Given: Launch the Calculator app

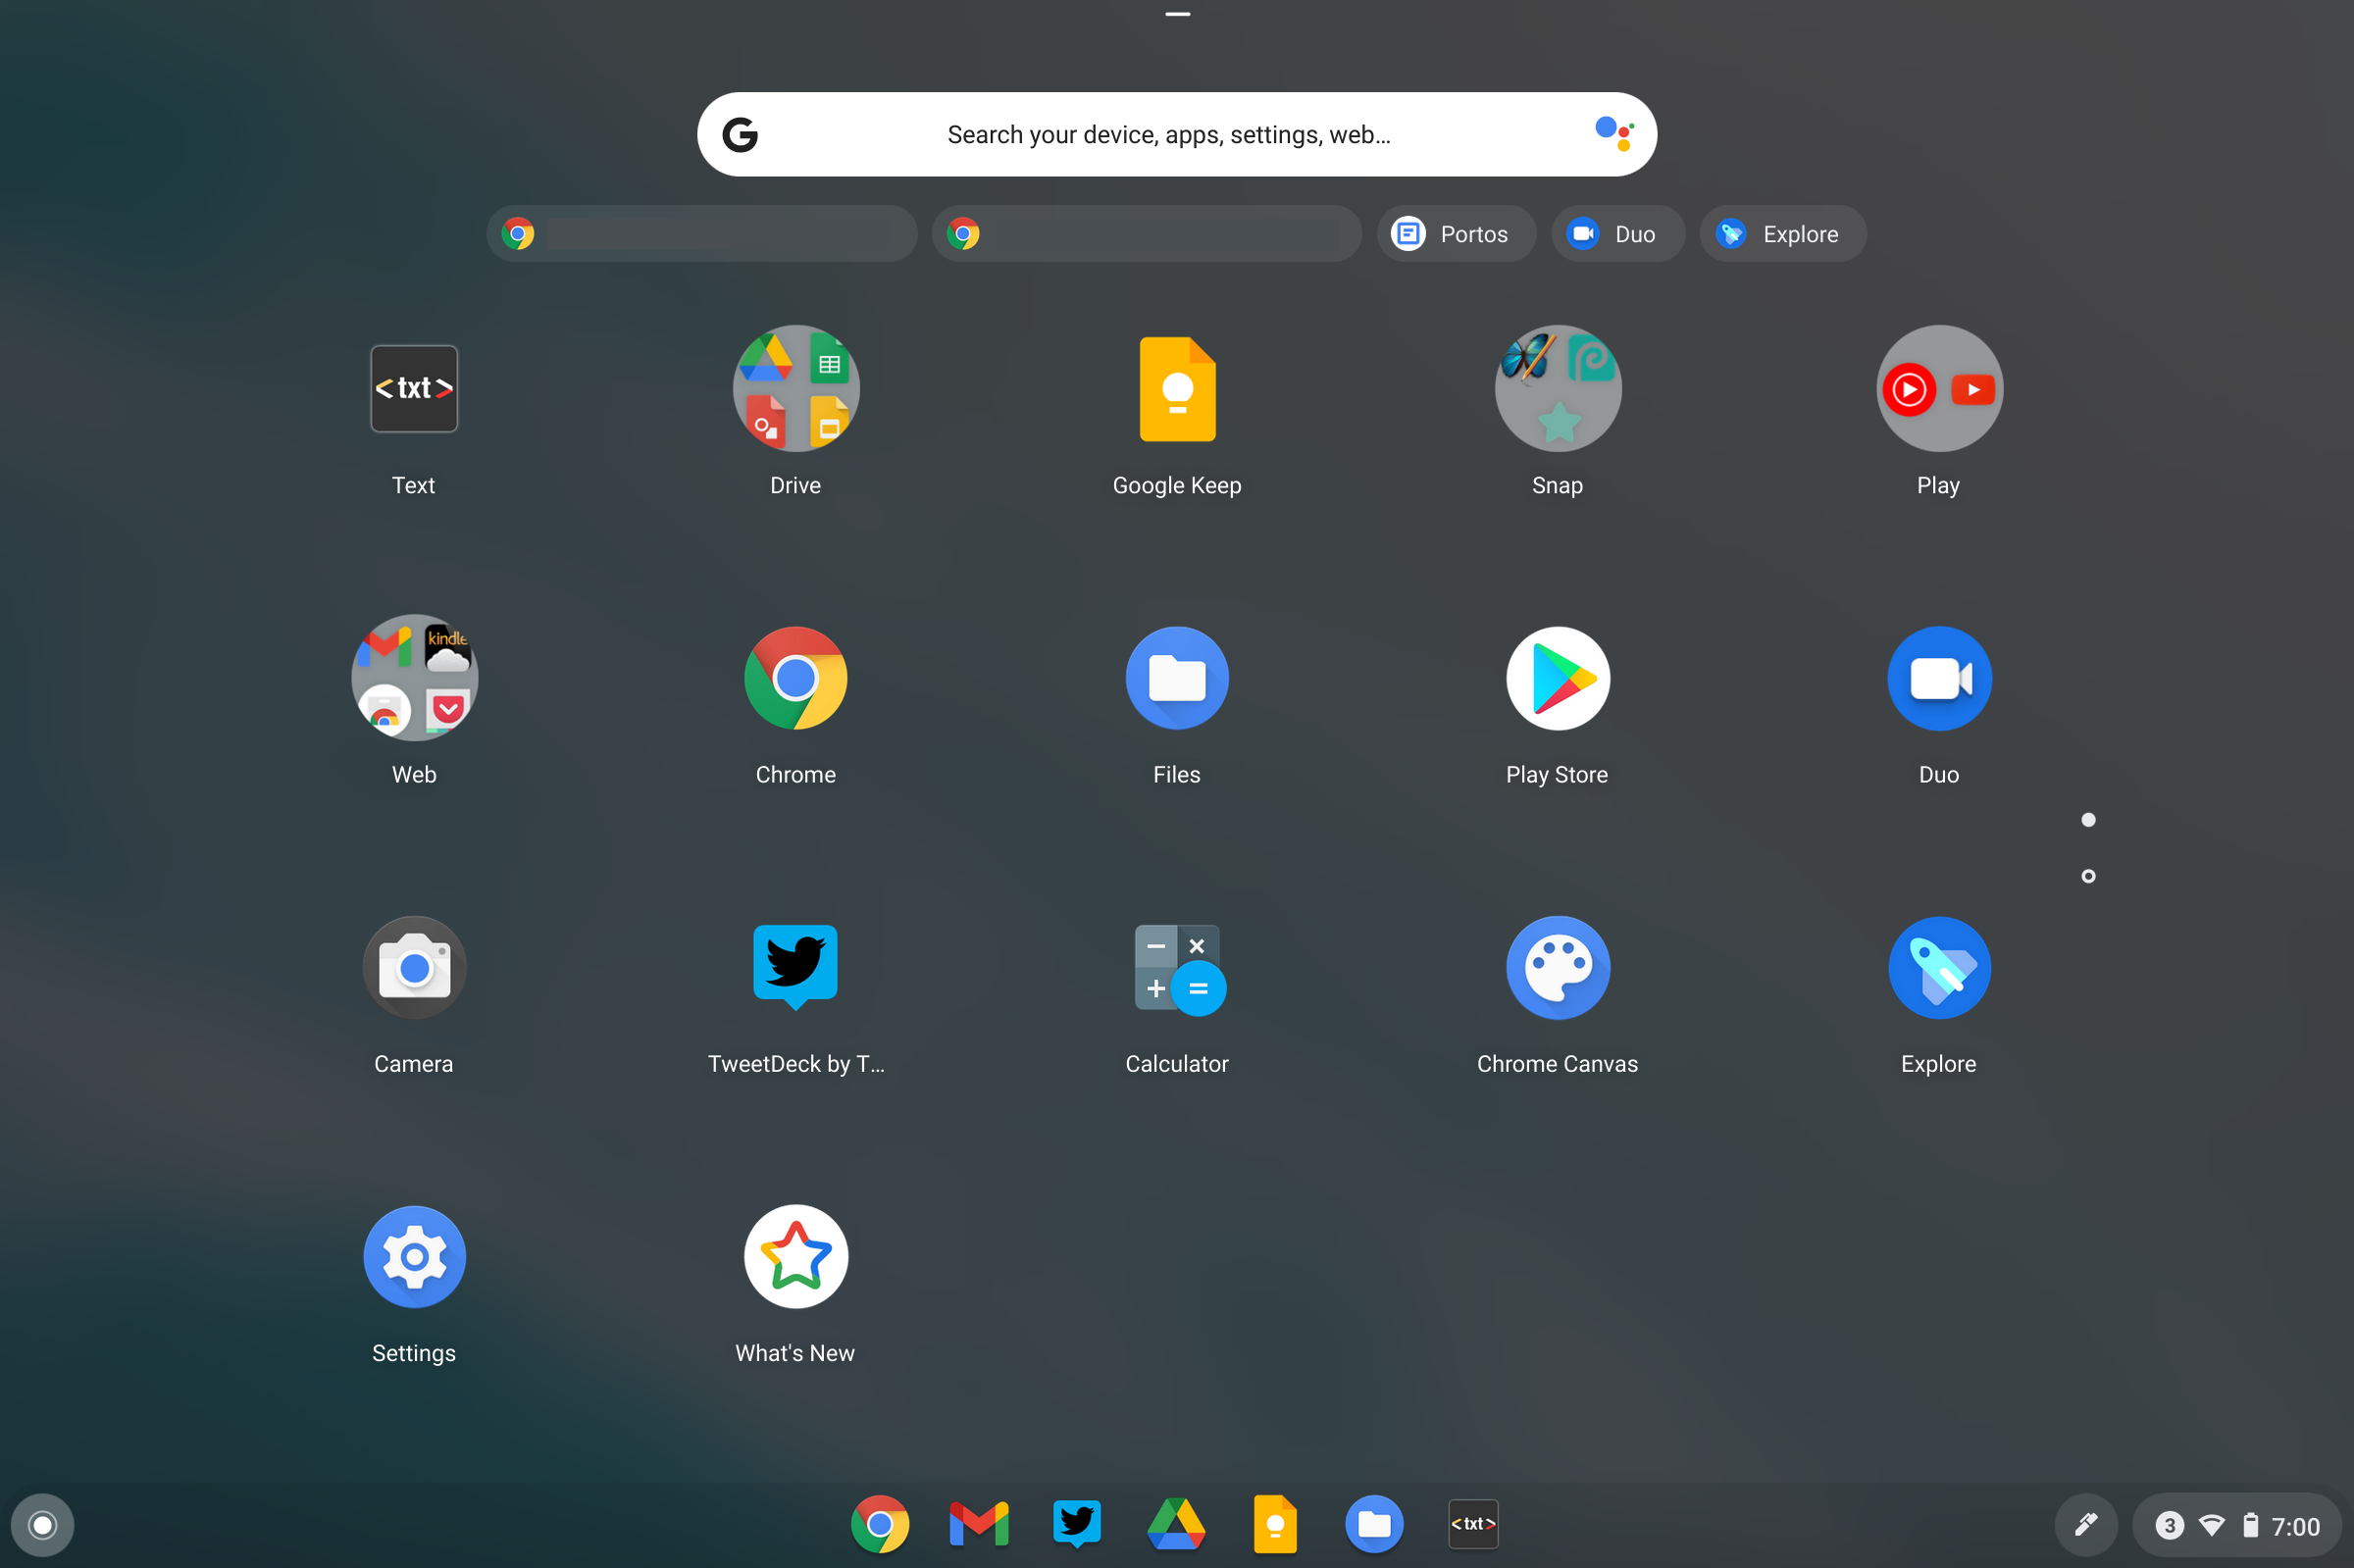Looking at the screenshot, I should [1176, 968].
